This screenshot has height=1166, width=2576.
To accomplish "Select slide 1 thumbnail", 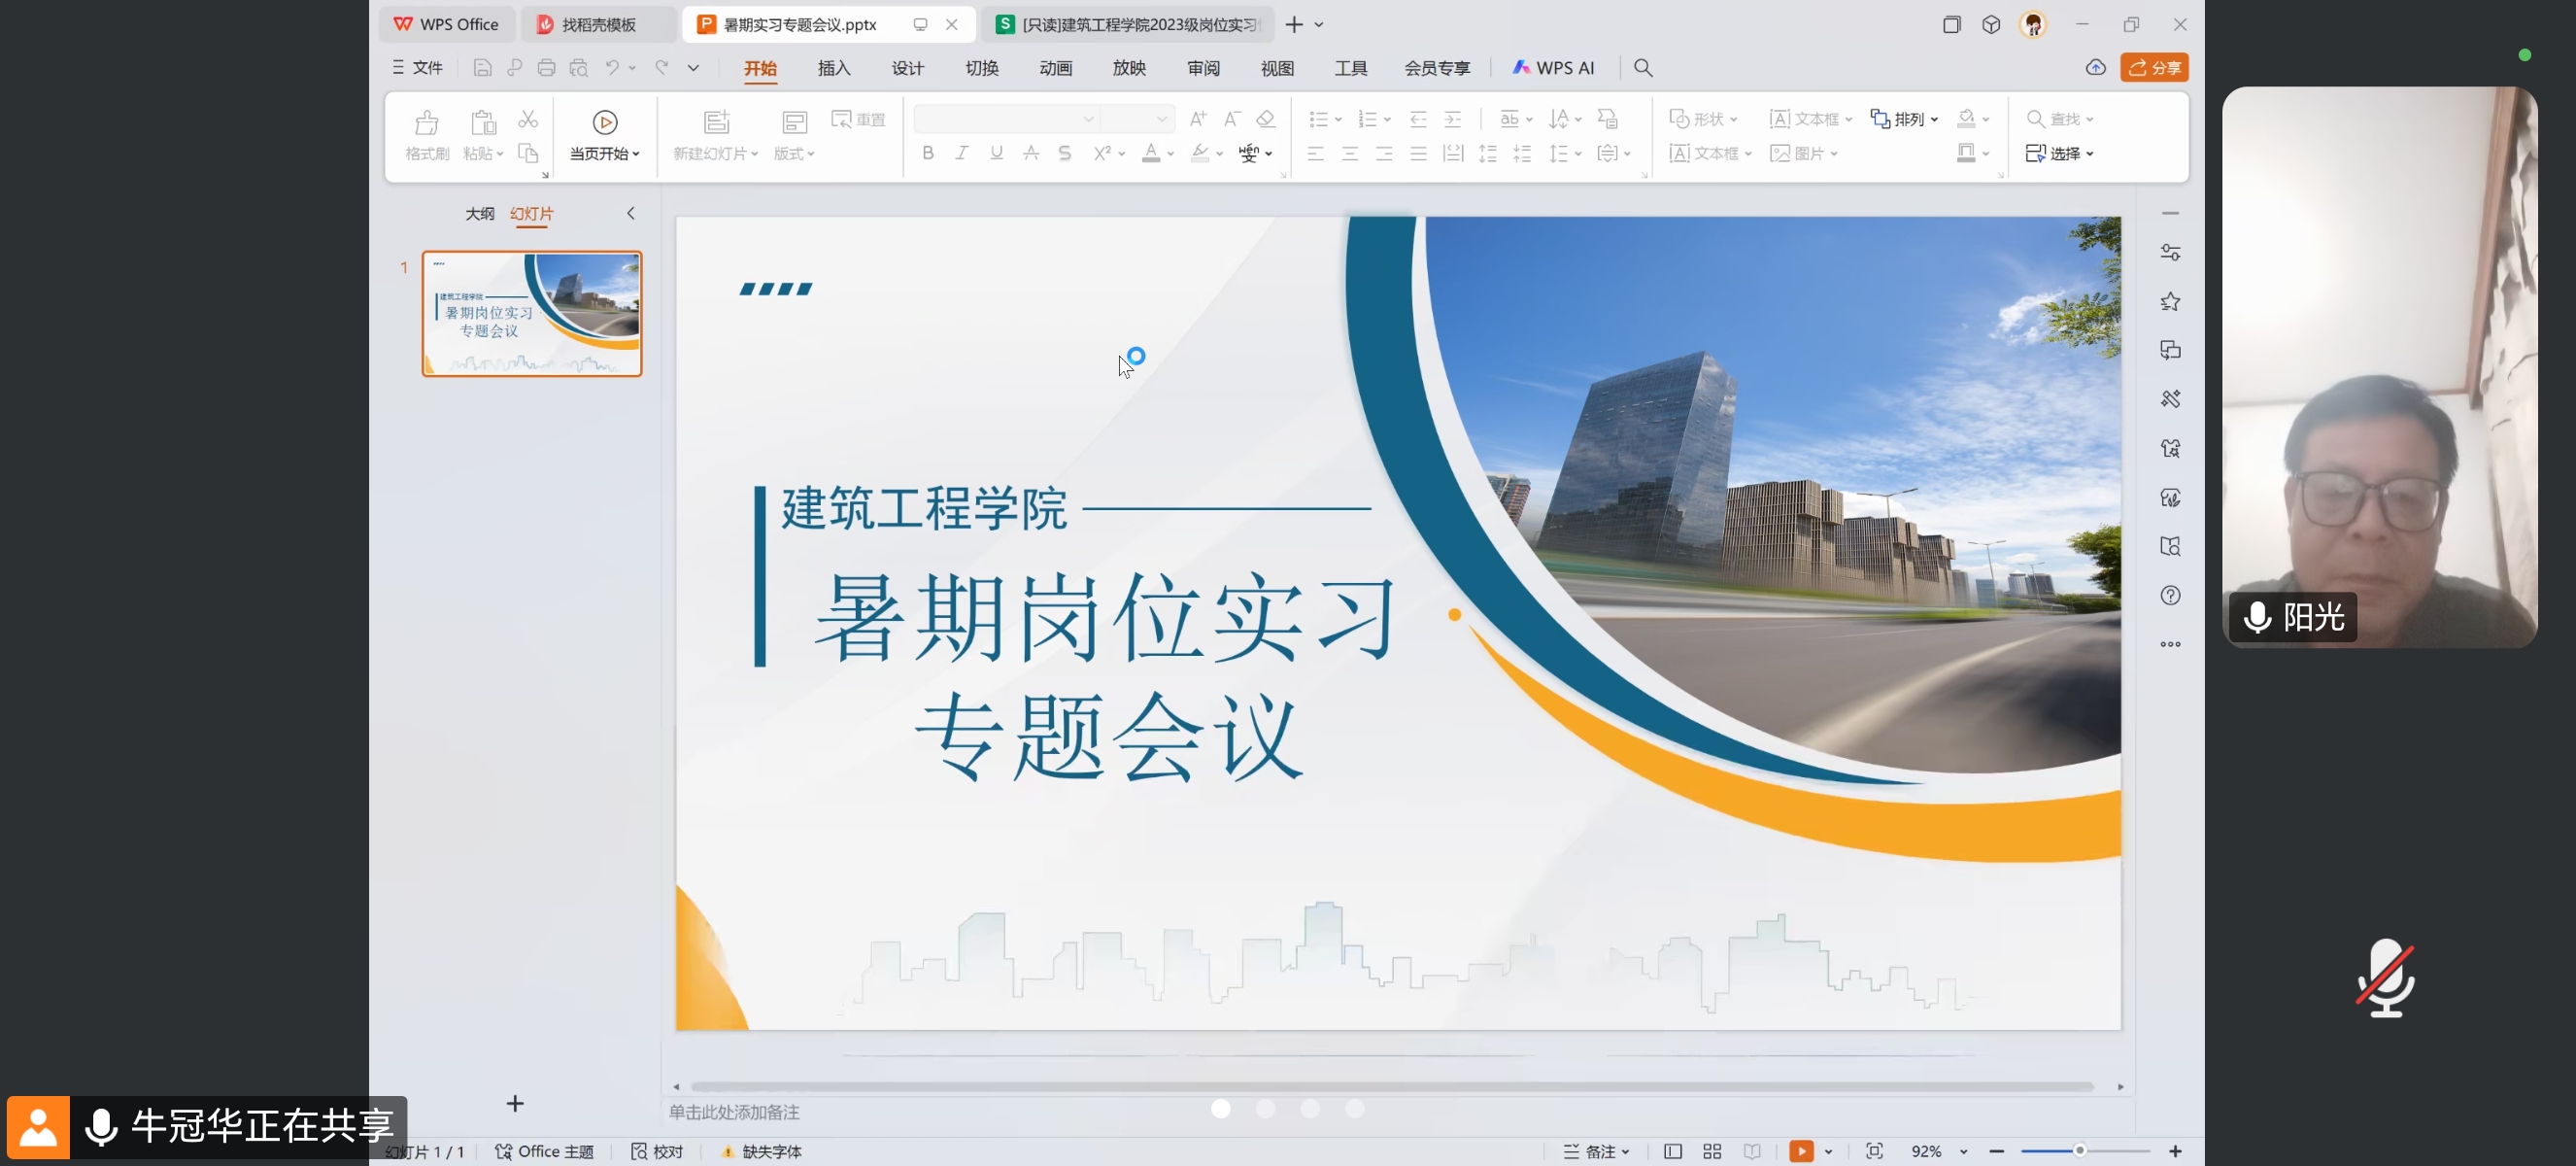I will [x=532, y=314].
